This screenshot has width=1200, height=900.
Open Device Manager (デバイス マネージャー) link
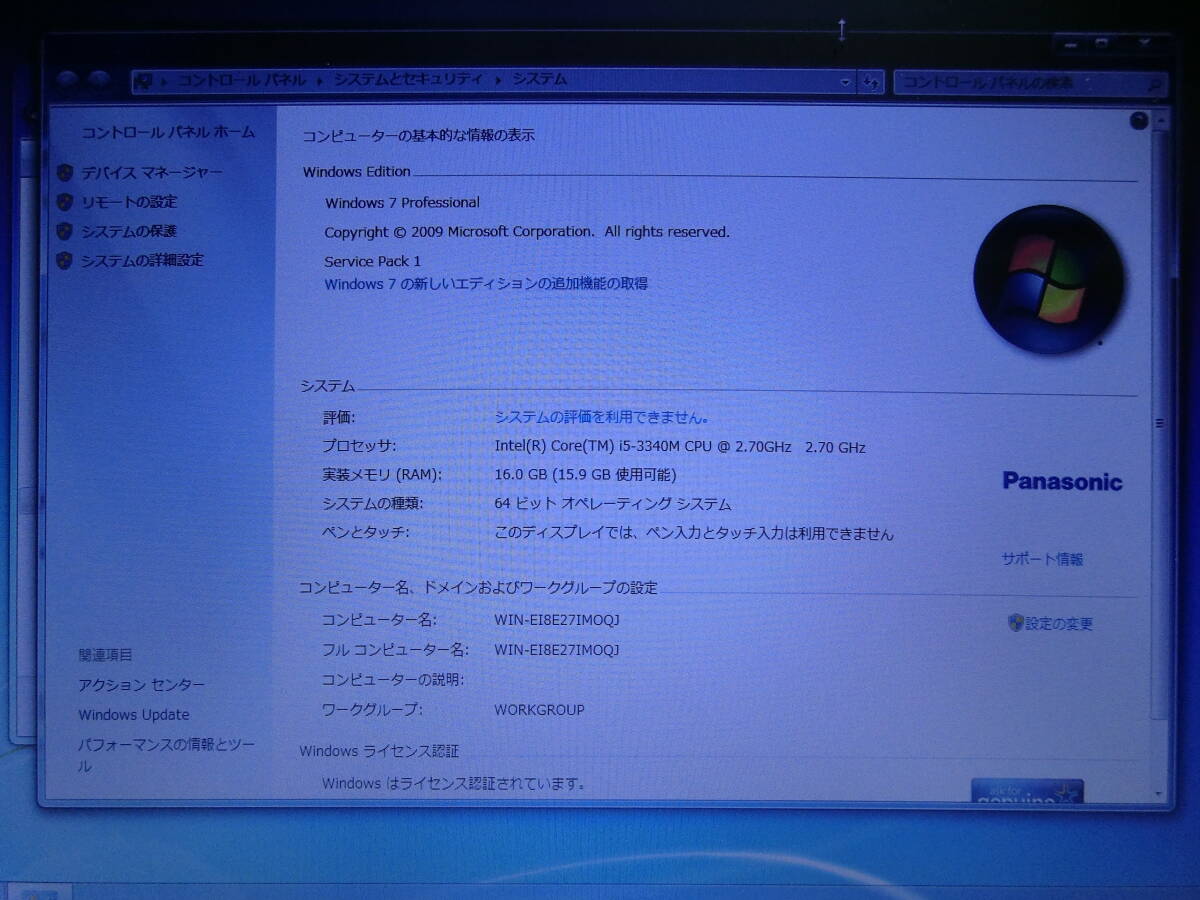152,172
